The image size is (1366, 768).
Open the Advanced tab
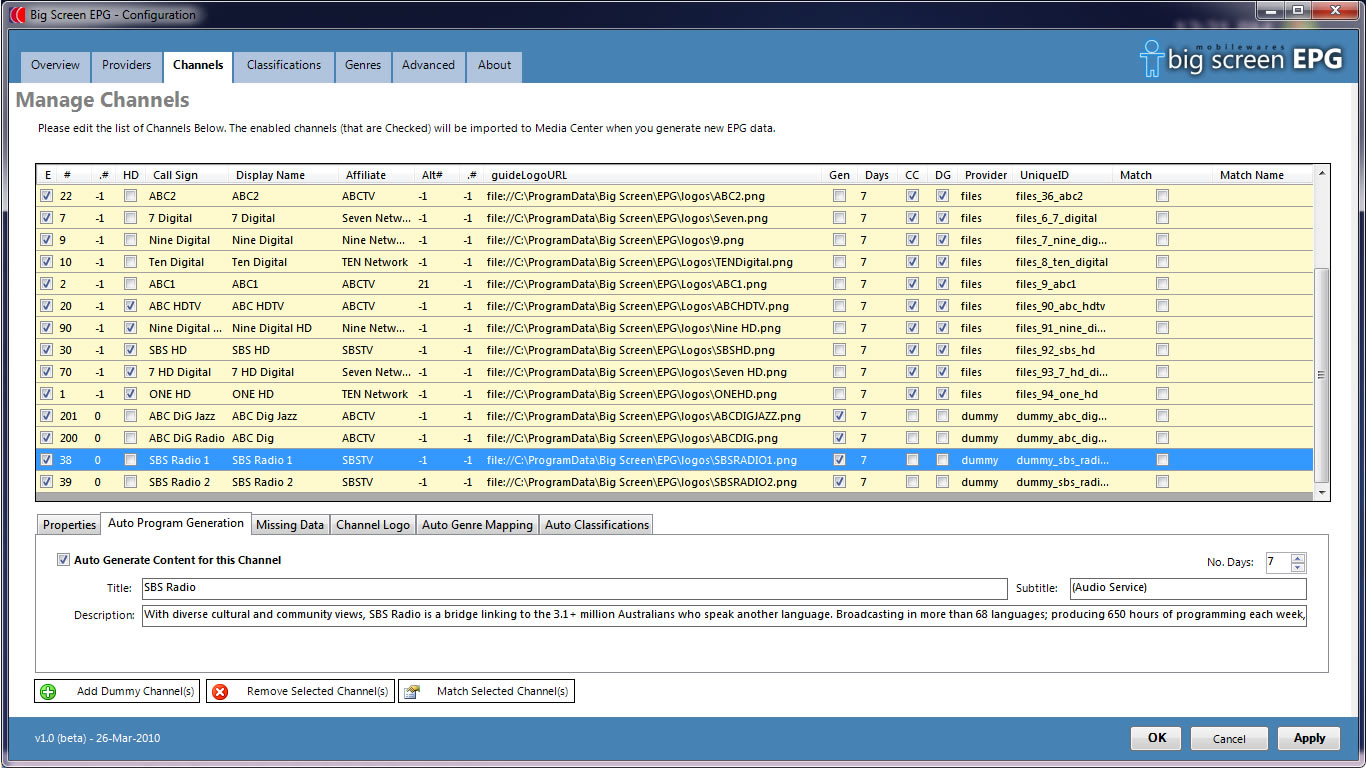[428, 66]
